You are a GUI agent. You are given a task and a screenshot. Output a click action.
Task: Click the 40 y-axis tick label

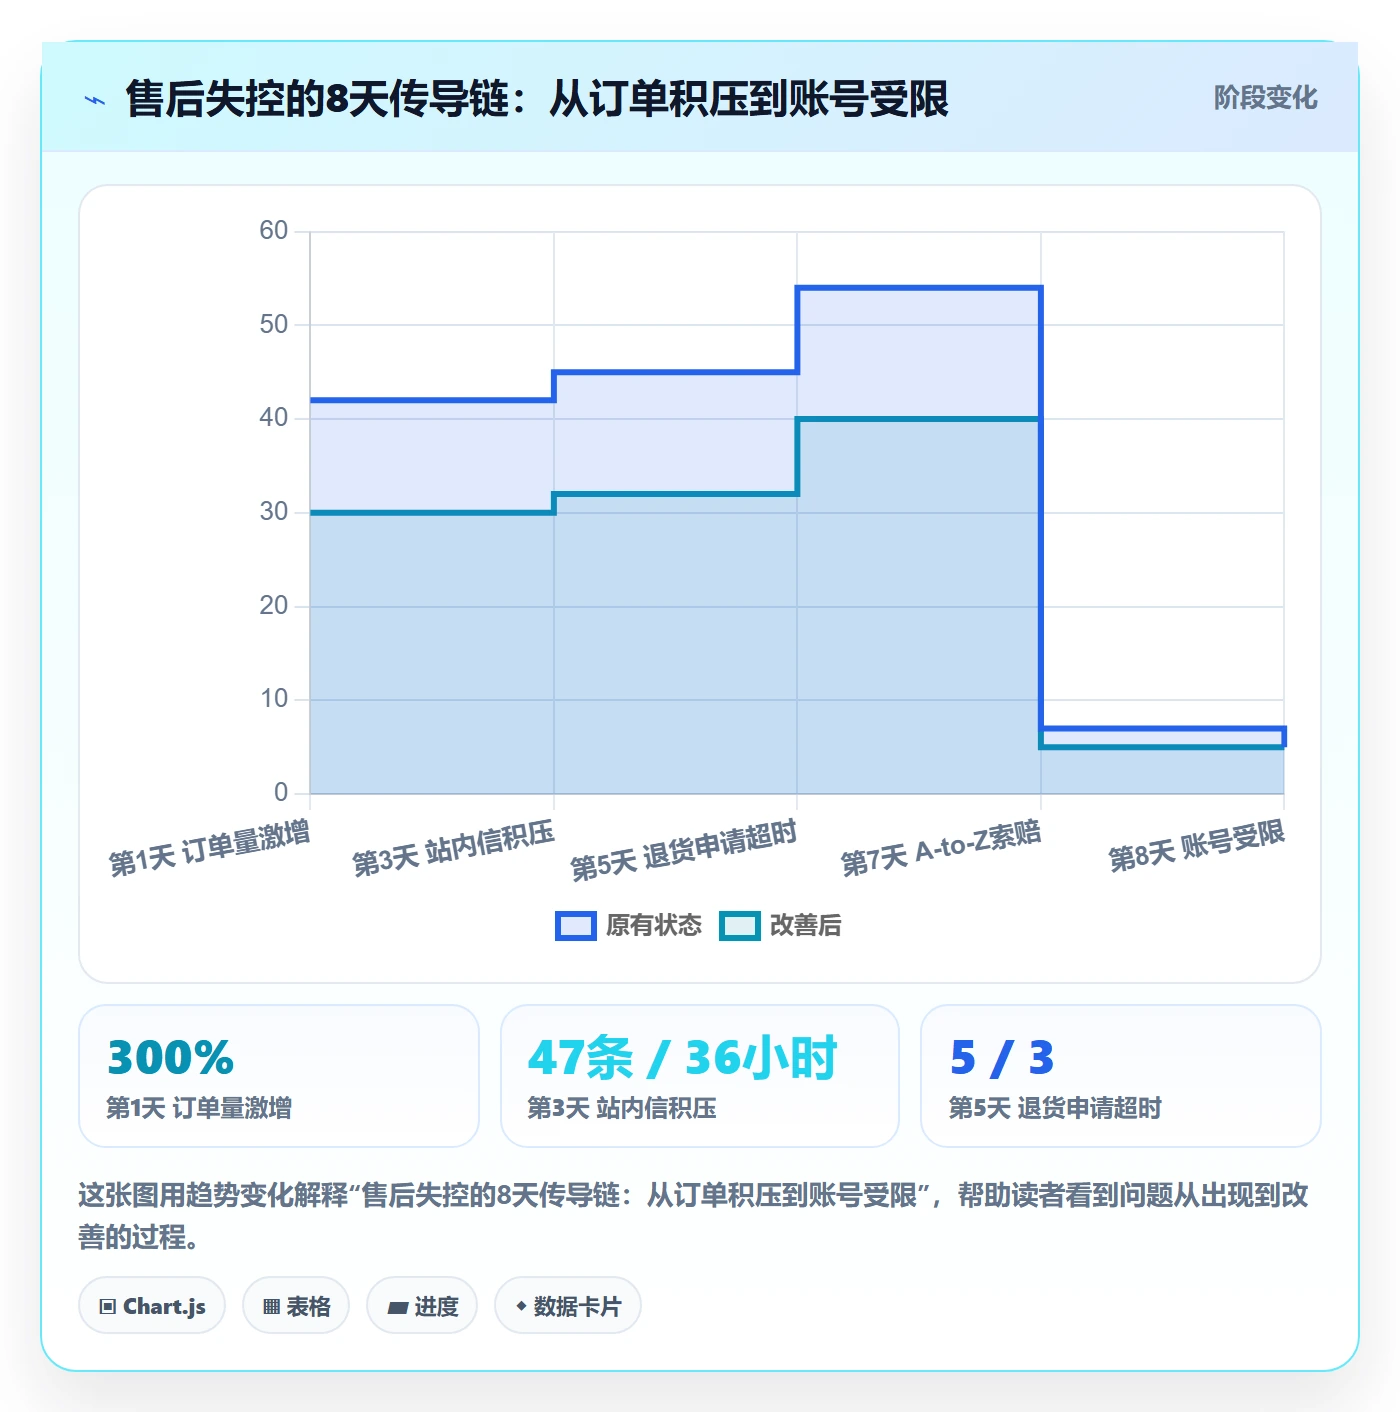(273, 418)
